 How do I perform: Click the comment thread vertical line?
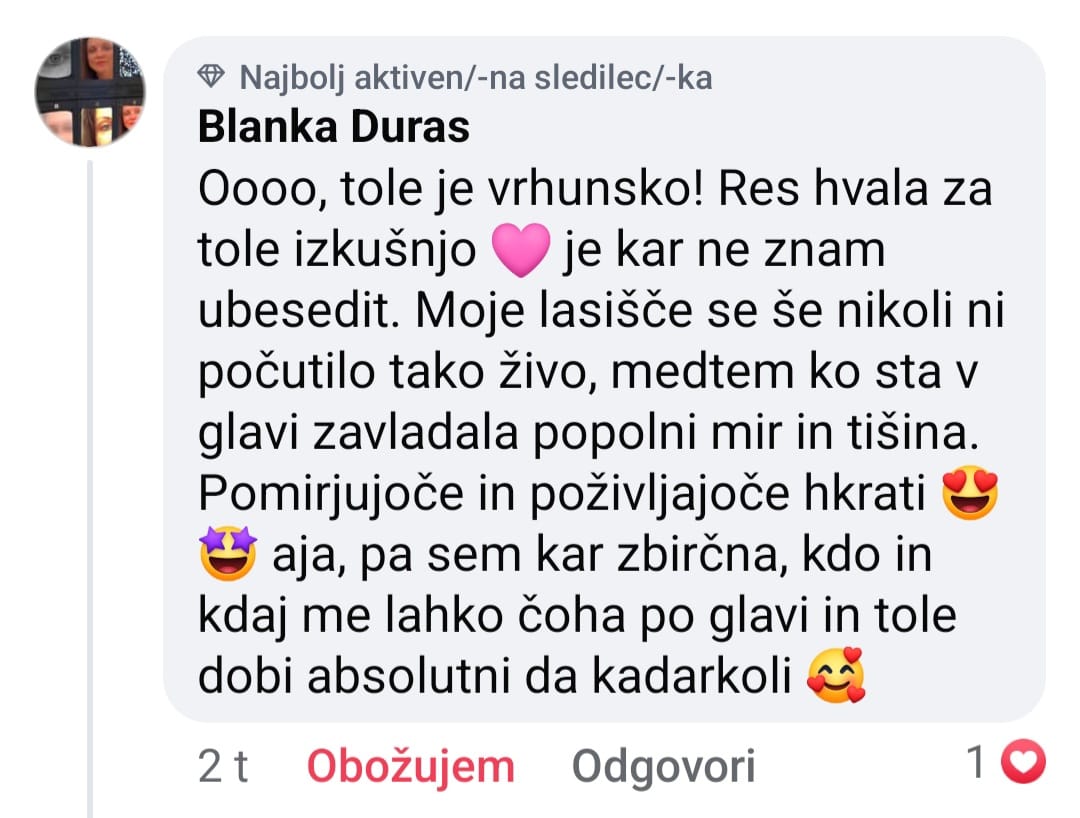pyautogui.click(x=90, y=489)
